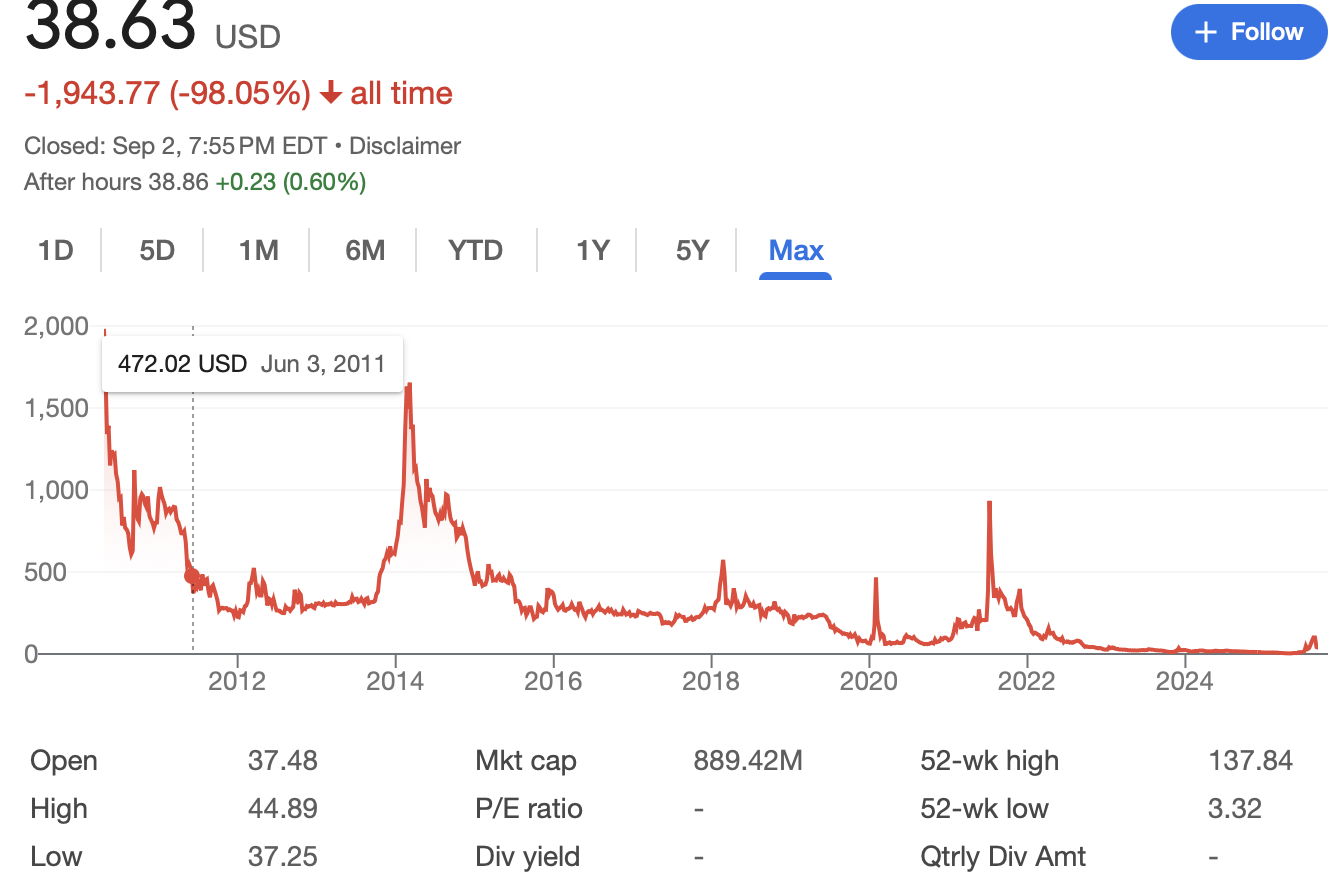The image size is (1332, 896).
Task: Click the after hours price 38.86
Action: (179, 182)
